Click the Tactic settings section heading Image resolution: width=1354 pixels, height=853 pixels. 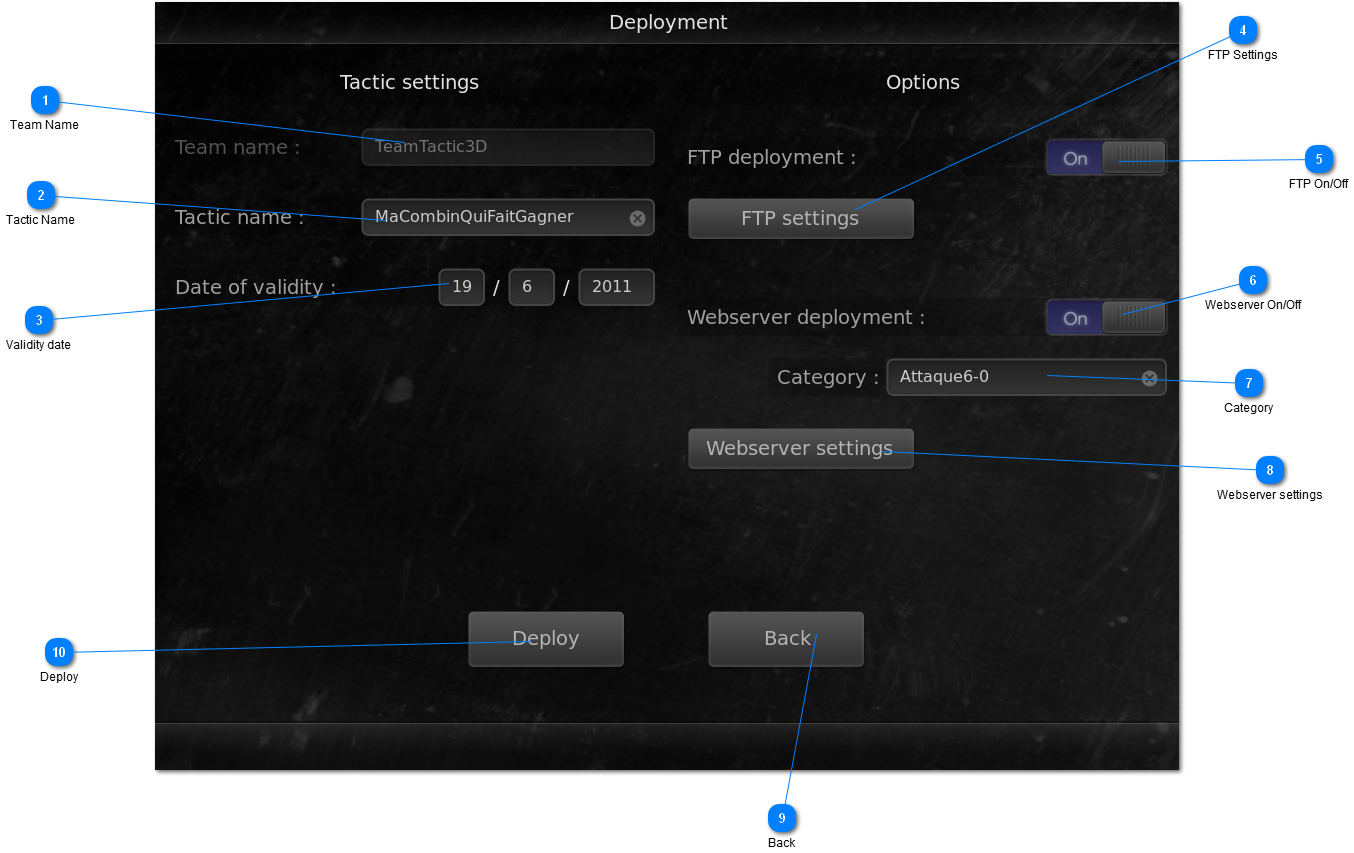[409, 82]
